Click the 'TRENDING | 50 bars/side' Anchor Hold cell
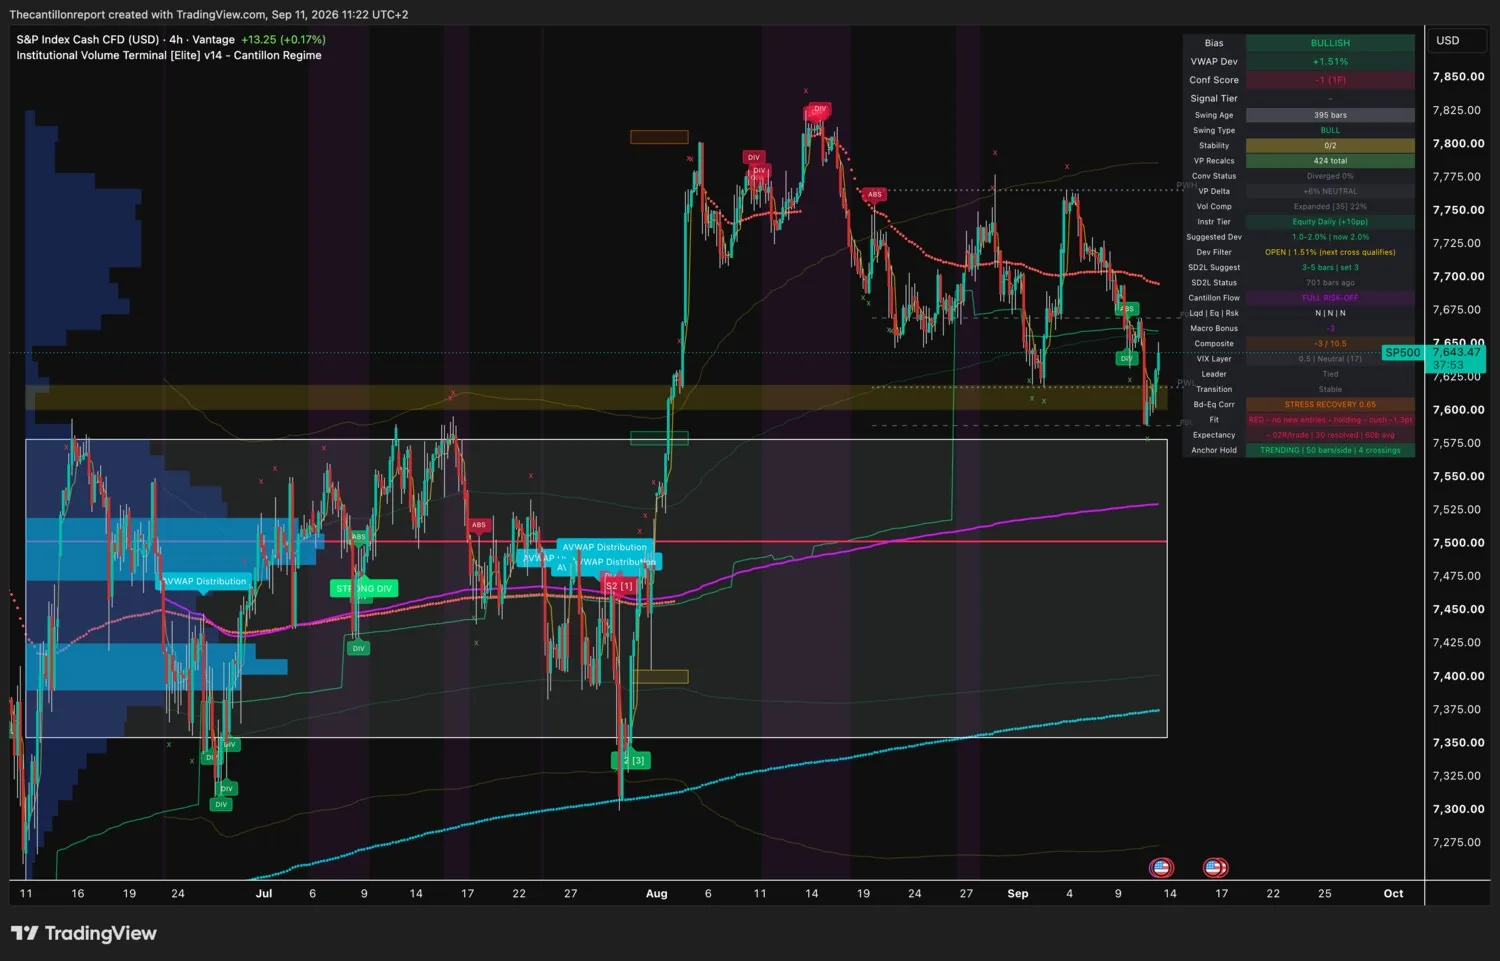The height and width of the screenshot is (961, 1500). click(x=1330, y=450)
